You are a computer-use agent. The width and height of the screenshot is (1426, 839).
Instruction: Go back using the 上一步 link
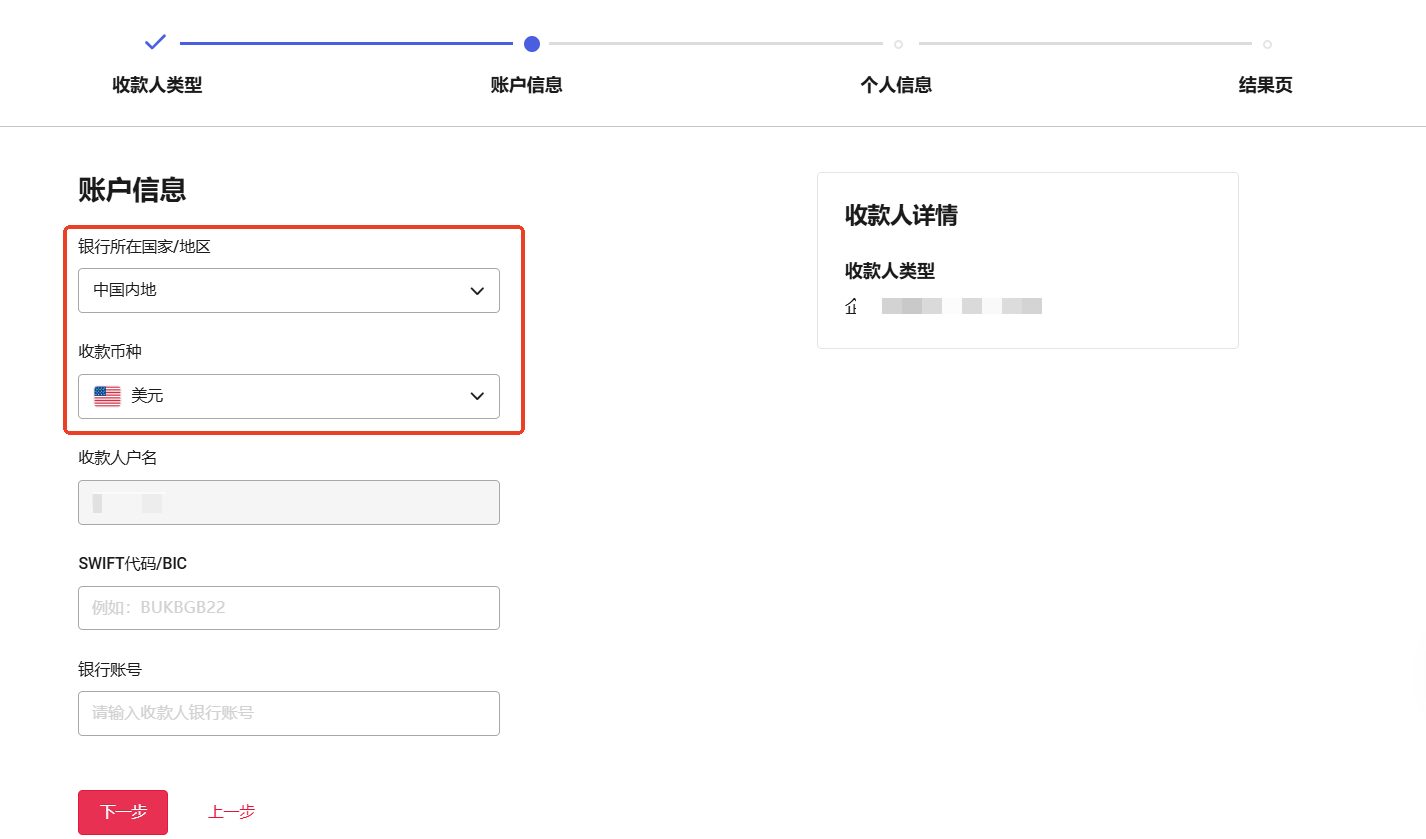231,812
